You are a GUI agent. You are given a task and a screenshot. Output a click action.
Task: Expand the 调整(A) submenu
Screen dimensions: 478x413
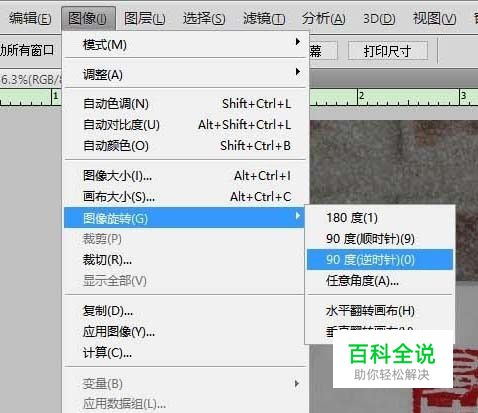coord(185,74)
